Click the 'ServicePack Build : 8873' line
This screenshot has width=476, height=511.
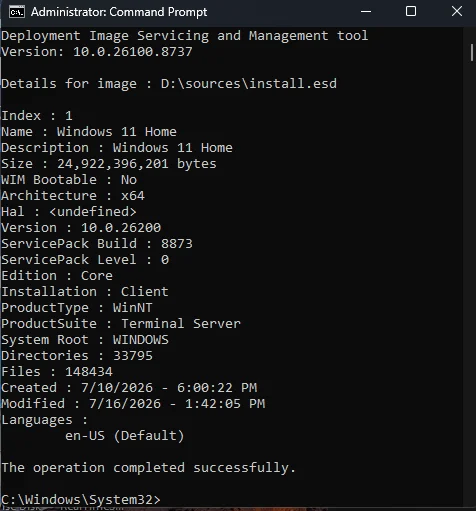tap(97, 244)
